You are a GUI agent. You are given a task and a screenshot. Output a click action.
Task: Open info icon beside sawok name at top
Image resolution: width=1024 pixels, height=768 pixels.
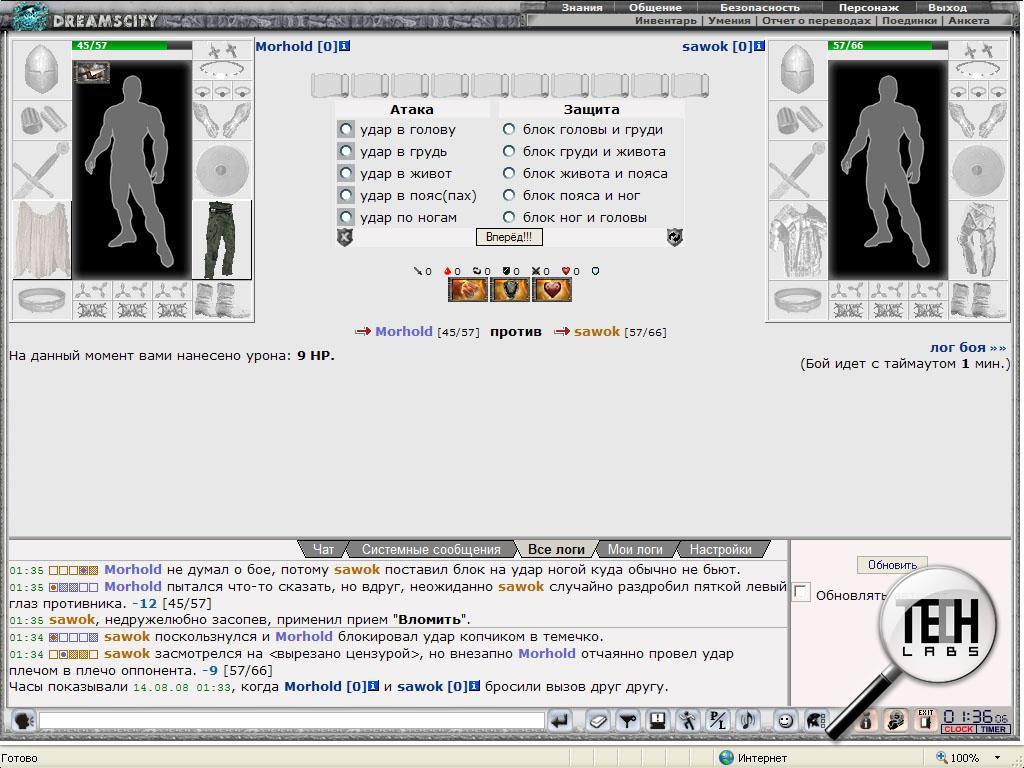[x=760, y=46]
